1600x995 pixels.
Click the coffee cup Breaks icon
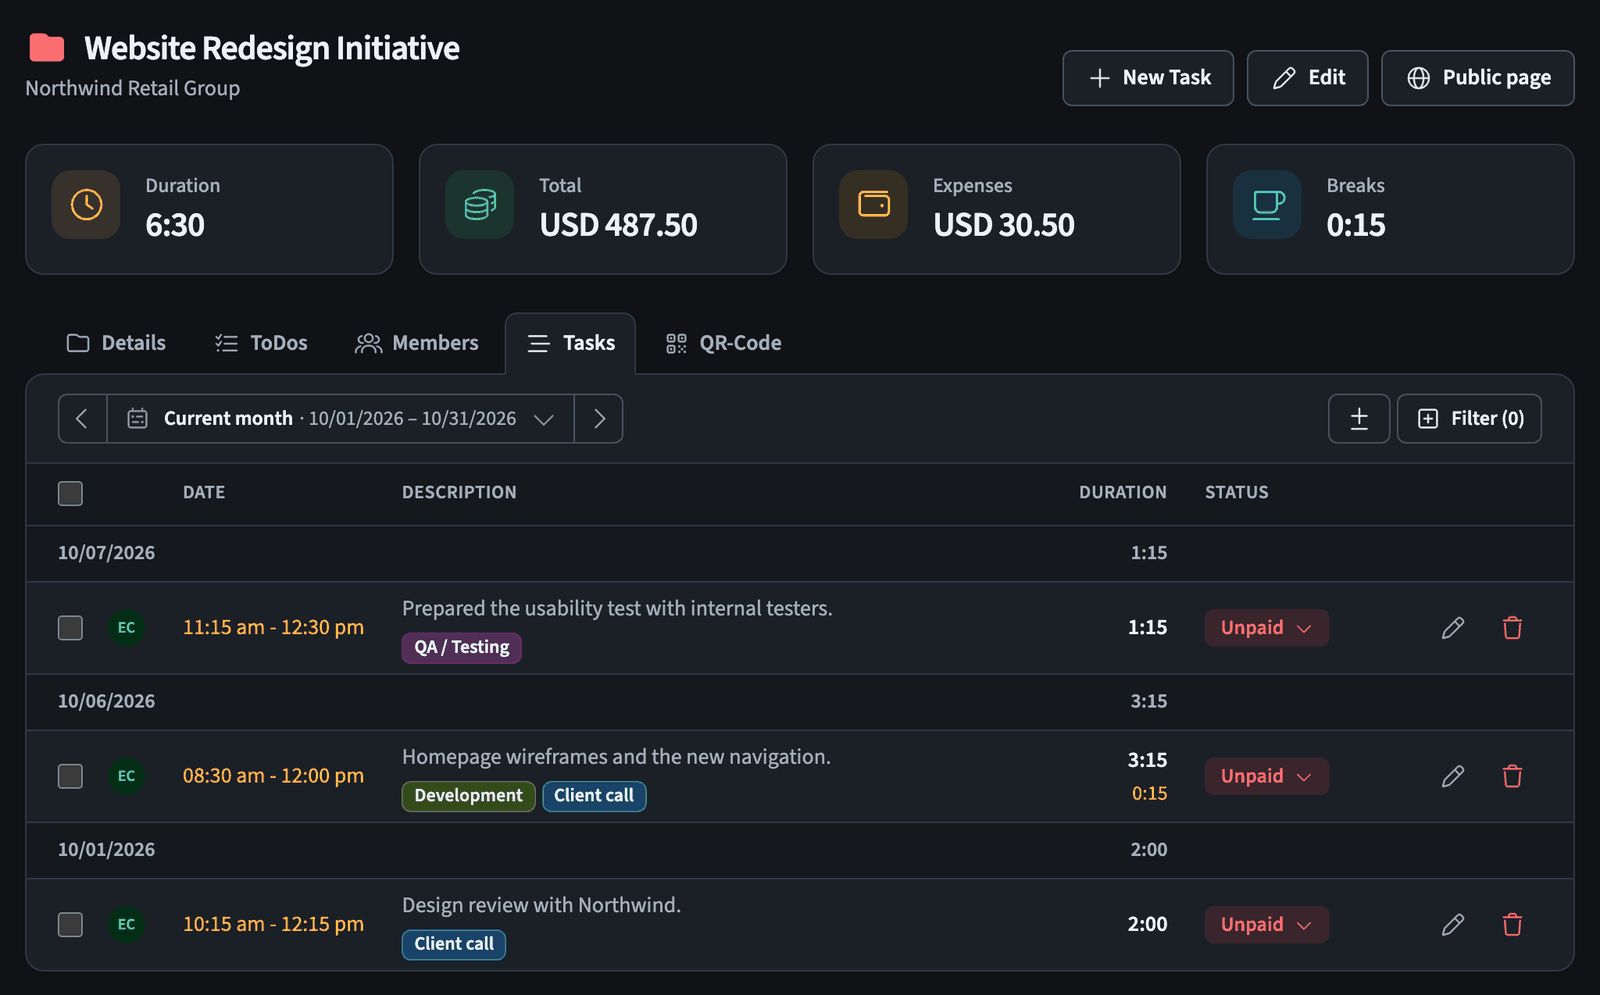[1268, 205]
